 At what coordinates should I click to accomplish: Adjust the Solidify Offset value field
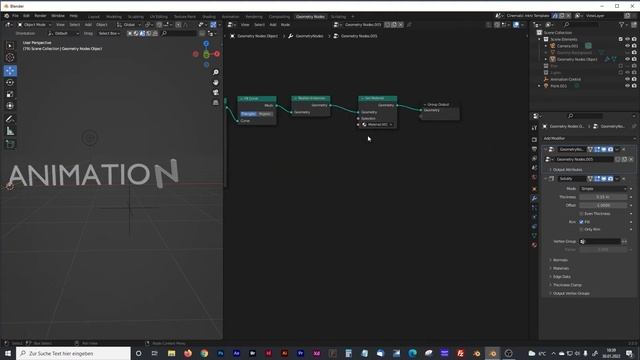(603, 205)
